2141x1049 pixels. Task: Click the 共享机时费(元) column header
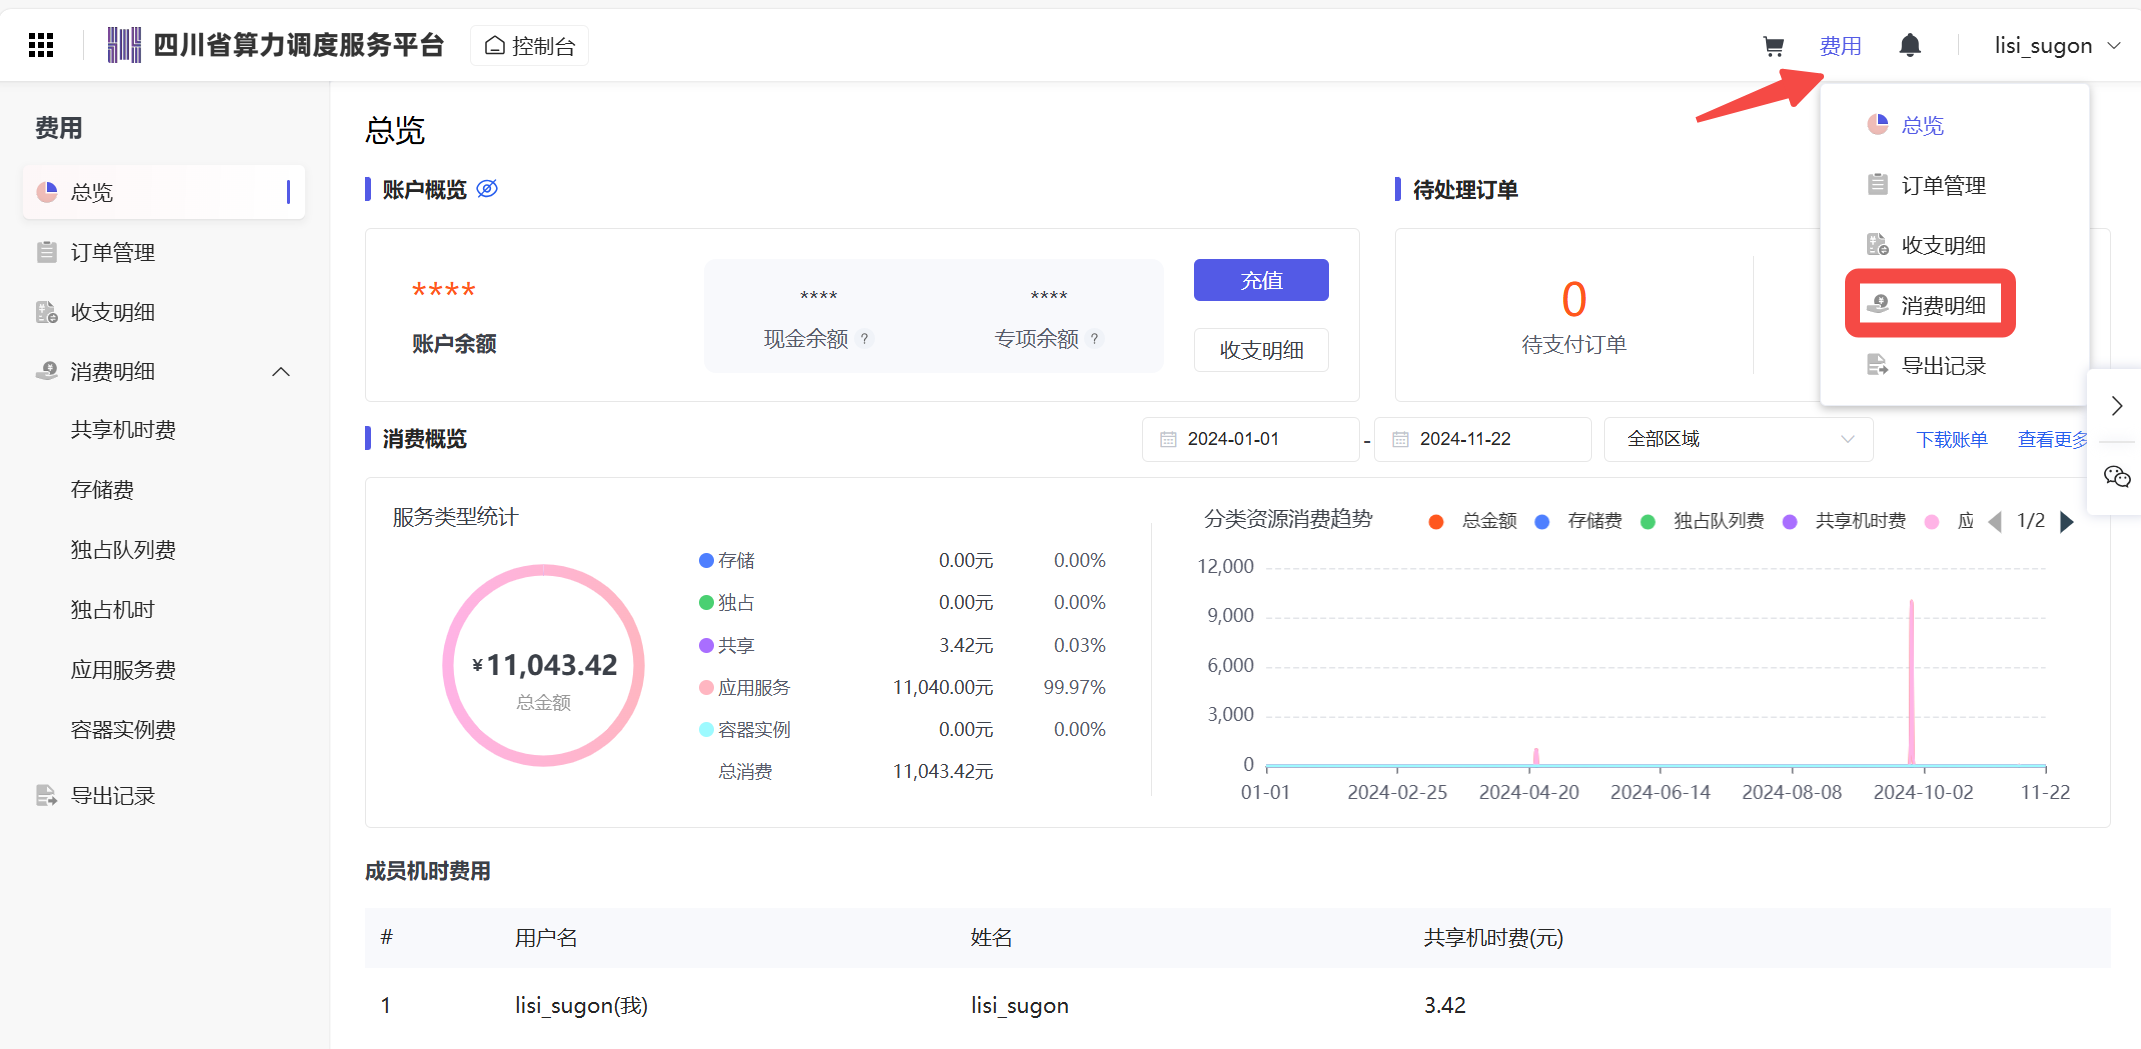[x=1494, y=938]
